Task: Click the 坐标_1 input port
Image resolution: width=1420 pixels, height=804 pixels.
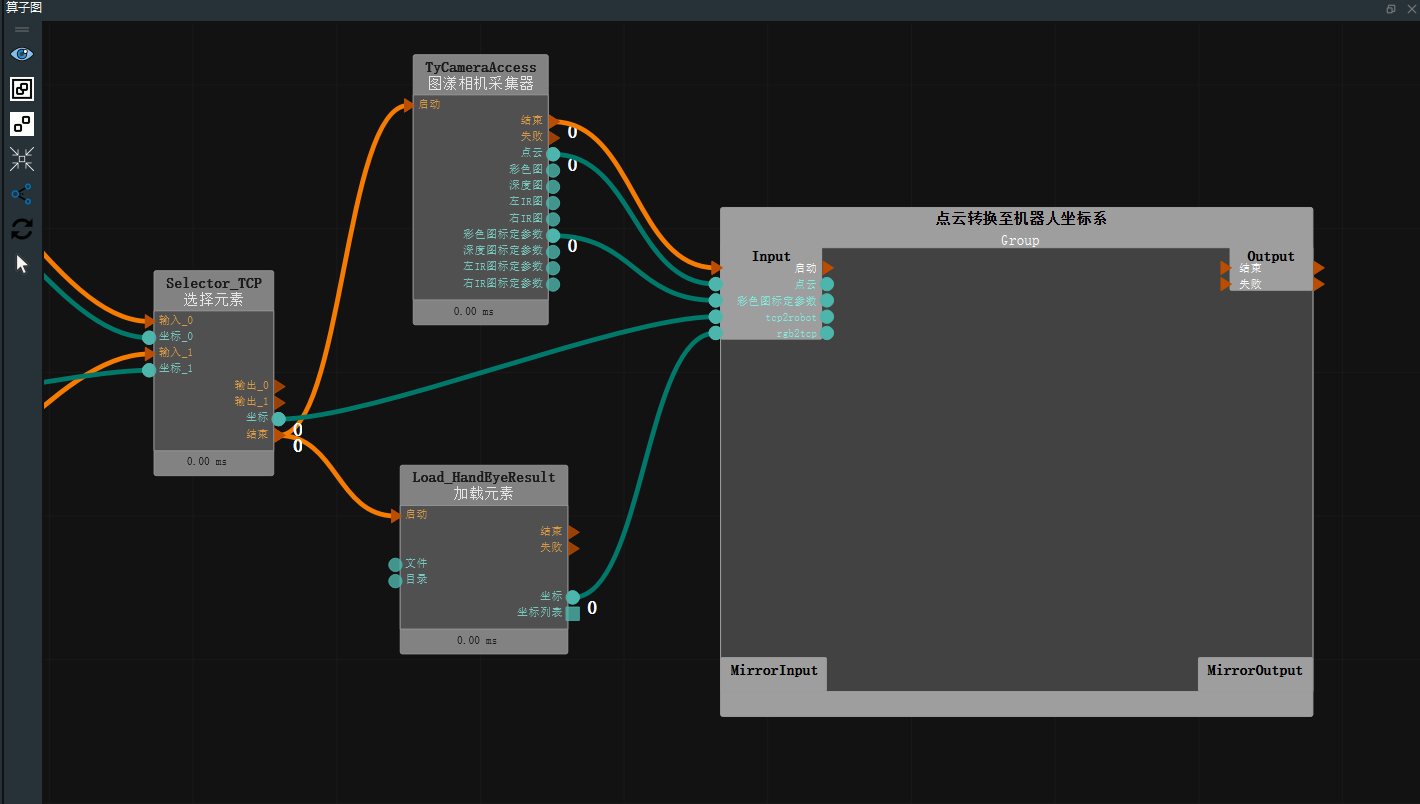Action: pos(149,370)
